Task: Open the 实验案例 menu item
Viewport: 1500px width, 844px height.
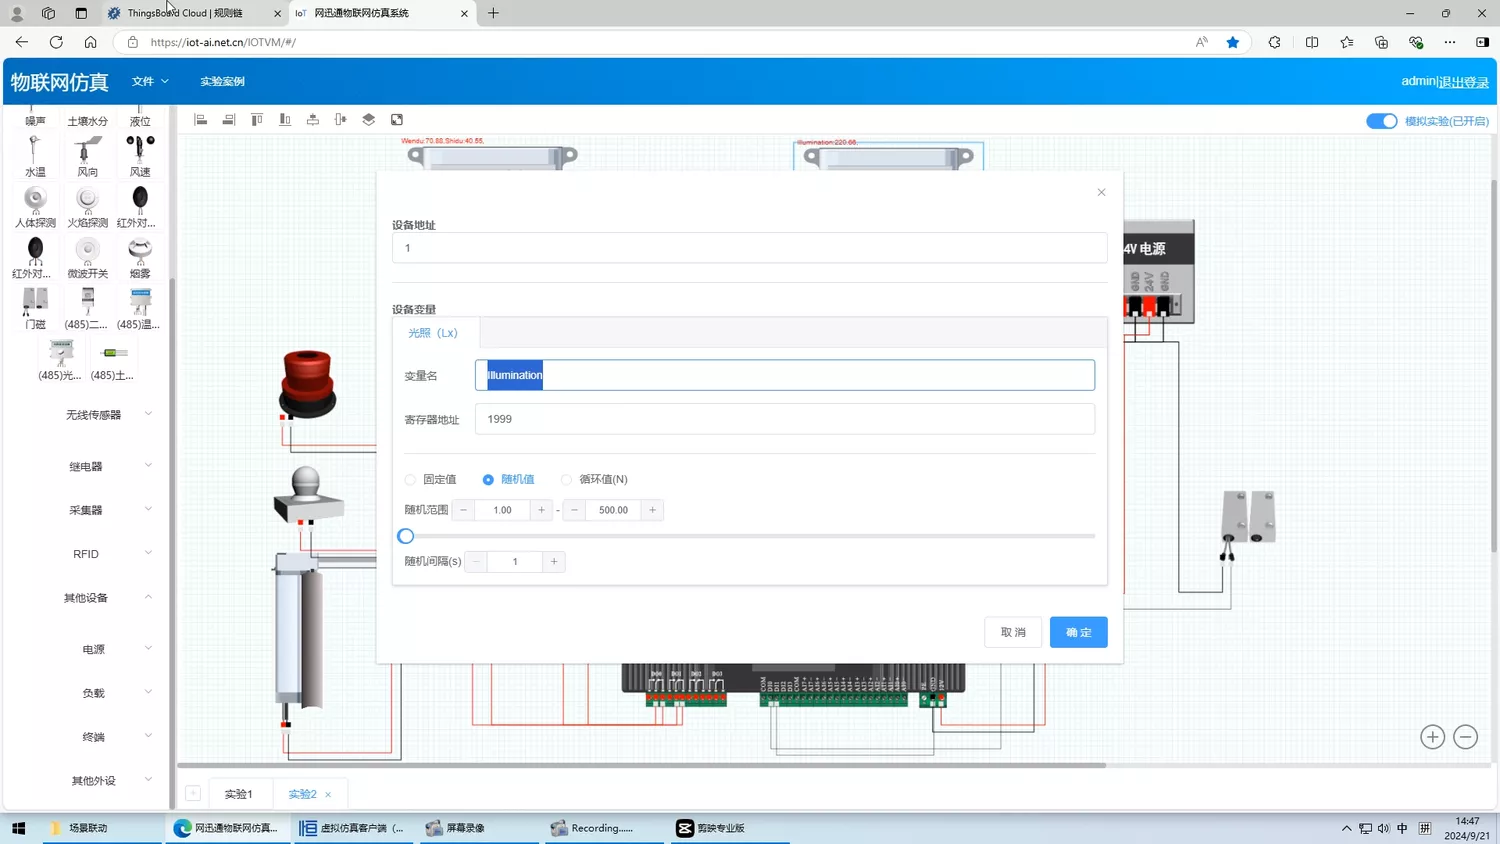Action: tap(222, 81)
